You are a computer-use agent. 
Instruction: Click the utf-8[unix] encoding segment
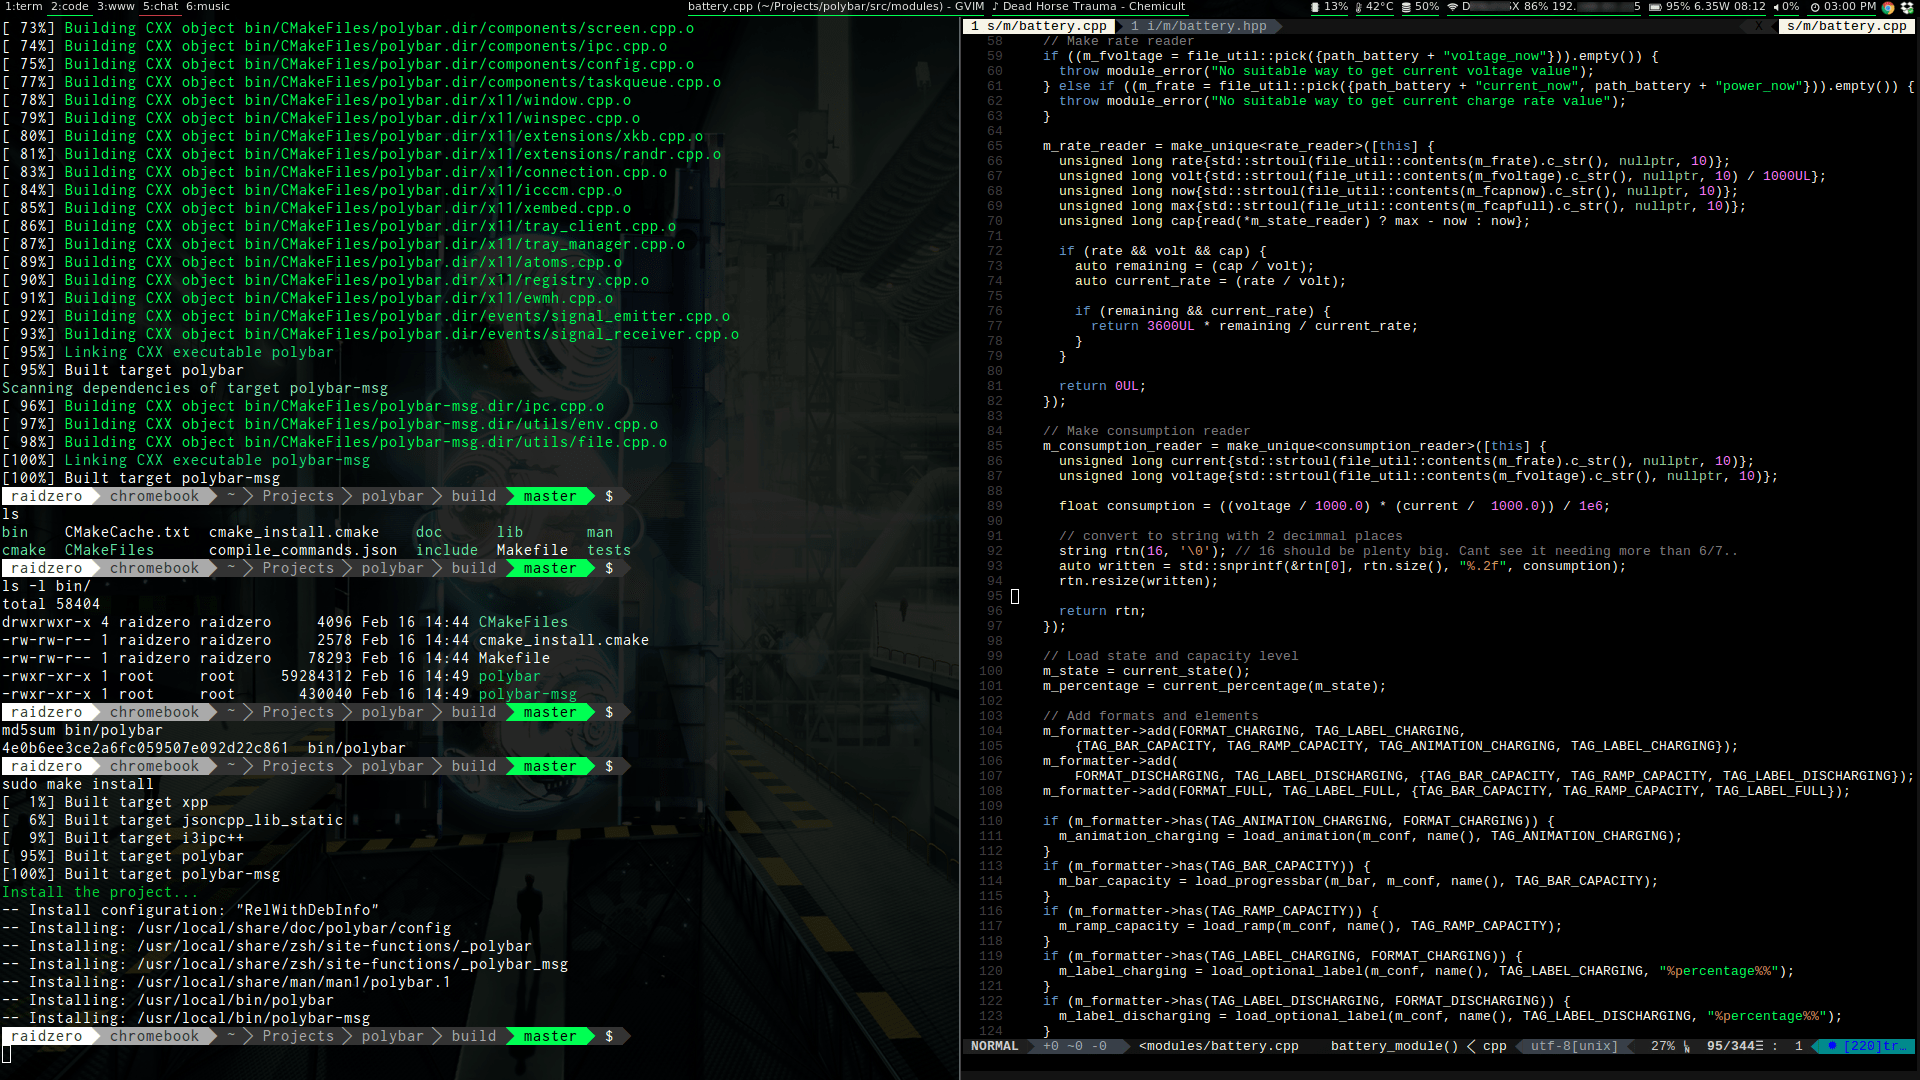pyautogui.click(x=1573, y=1046)
